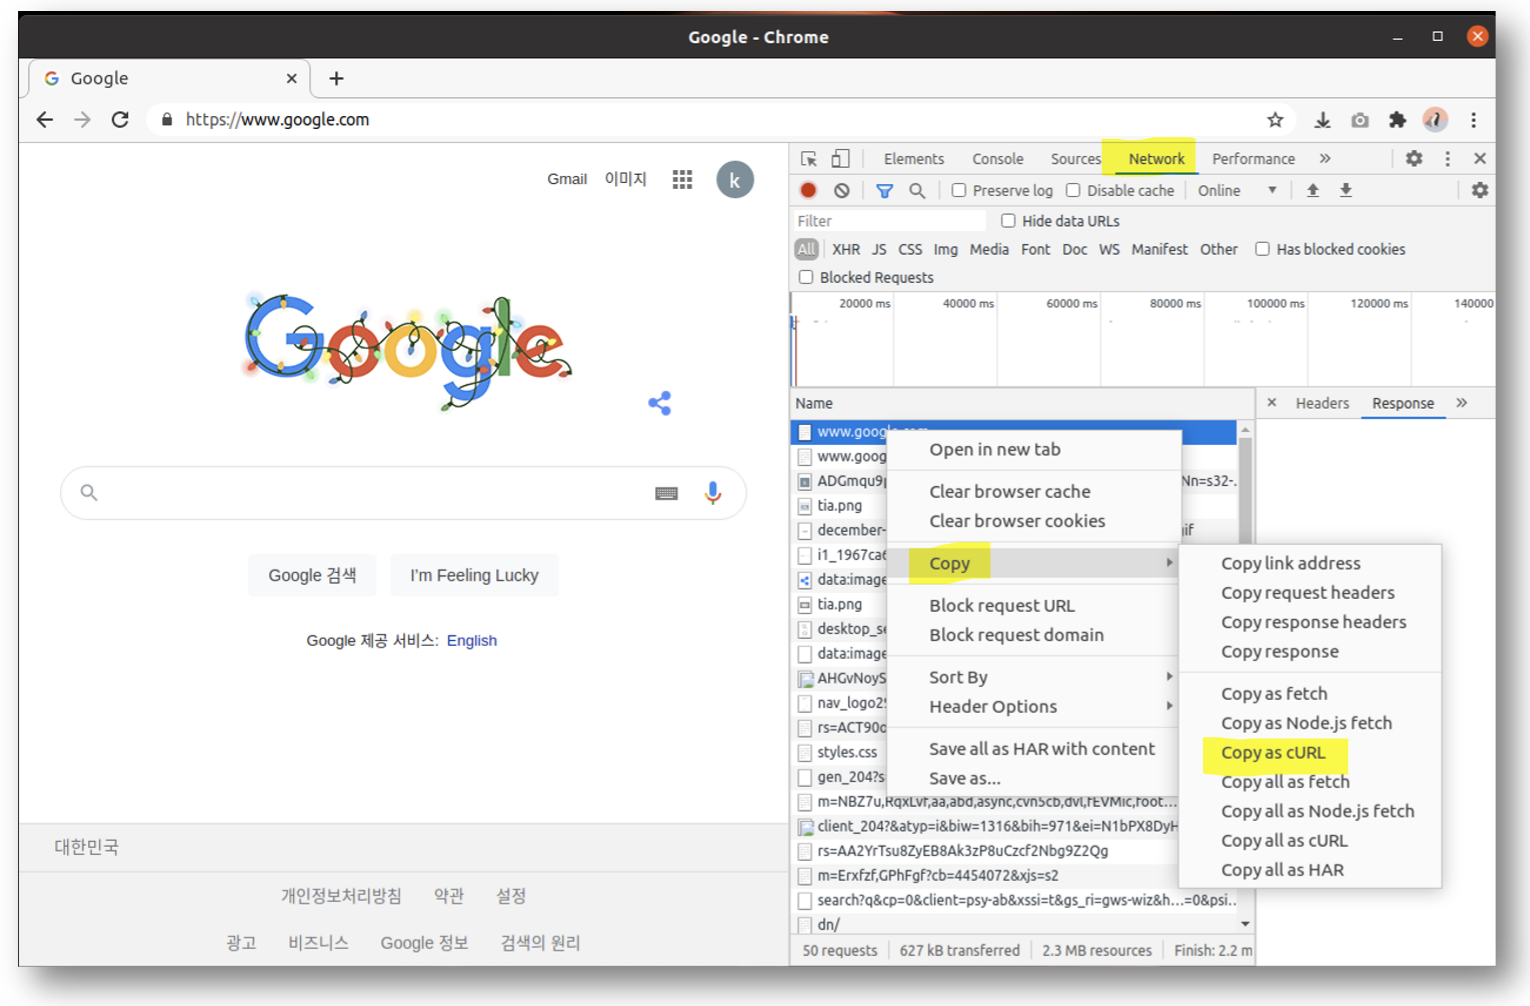This screenshot has width=1530, height=1006.
Task: Open a new tab with plus button
Action: click(x=336, y=78)
